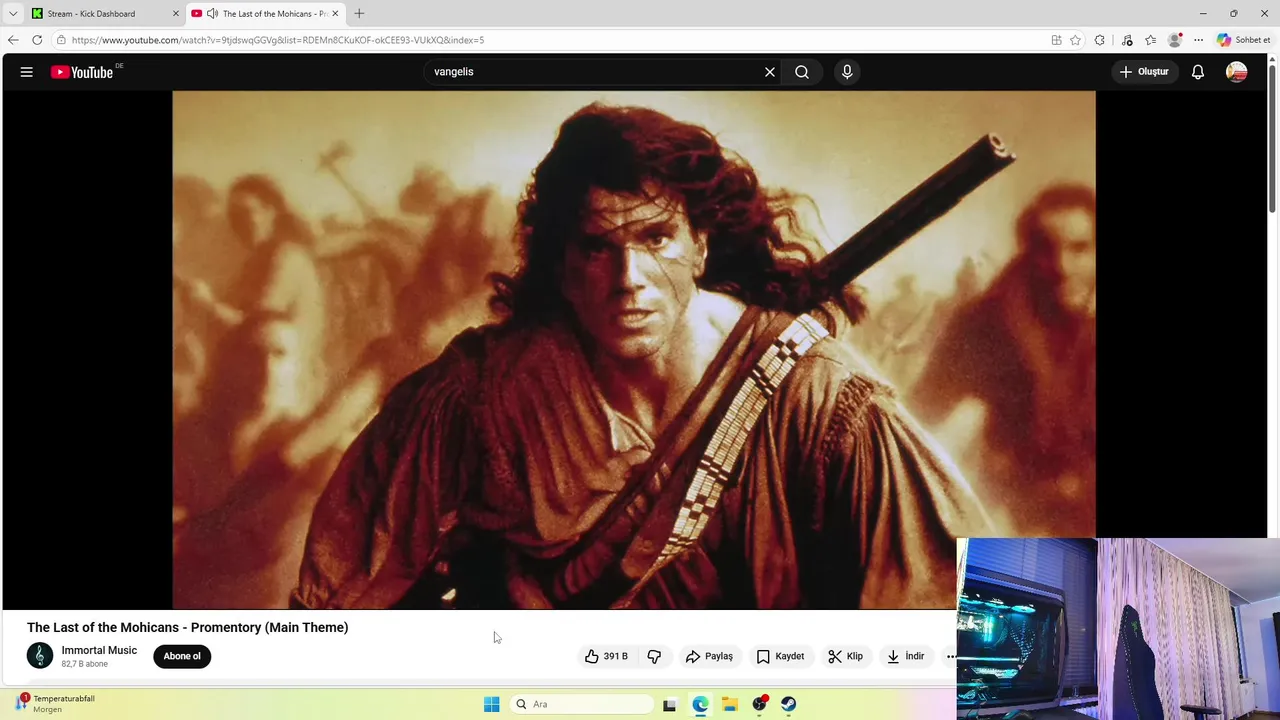The height and width of the screenshot is (720, 1280).
Task: Open the Windows Start menu
Action: pos(491,704)
